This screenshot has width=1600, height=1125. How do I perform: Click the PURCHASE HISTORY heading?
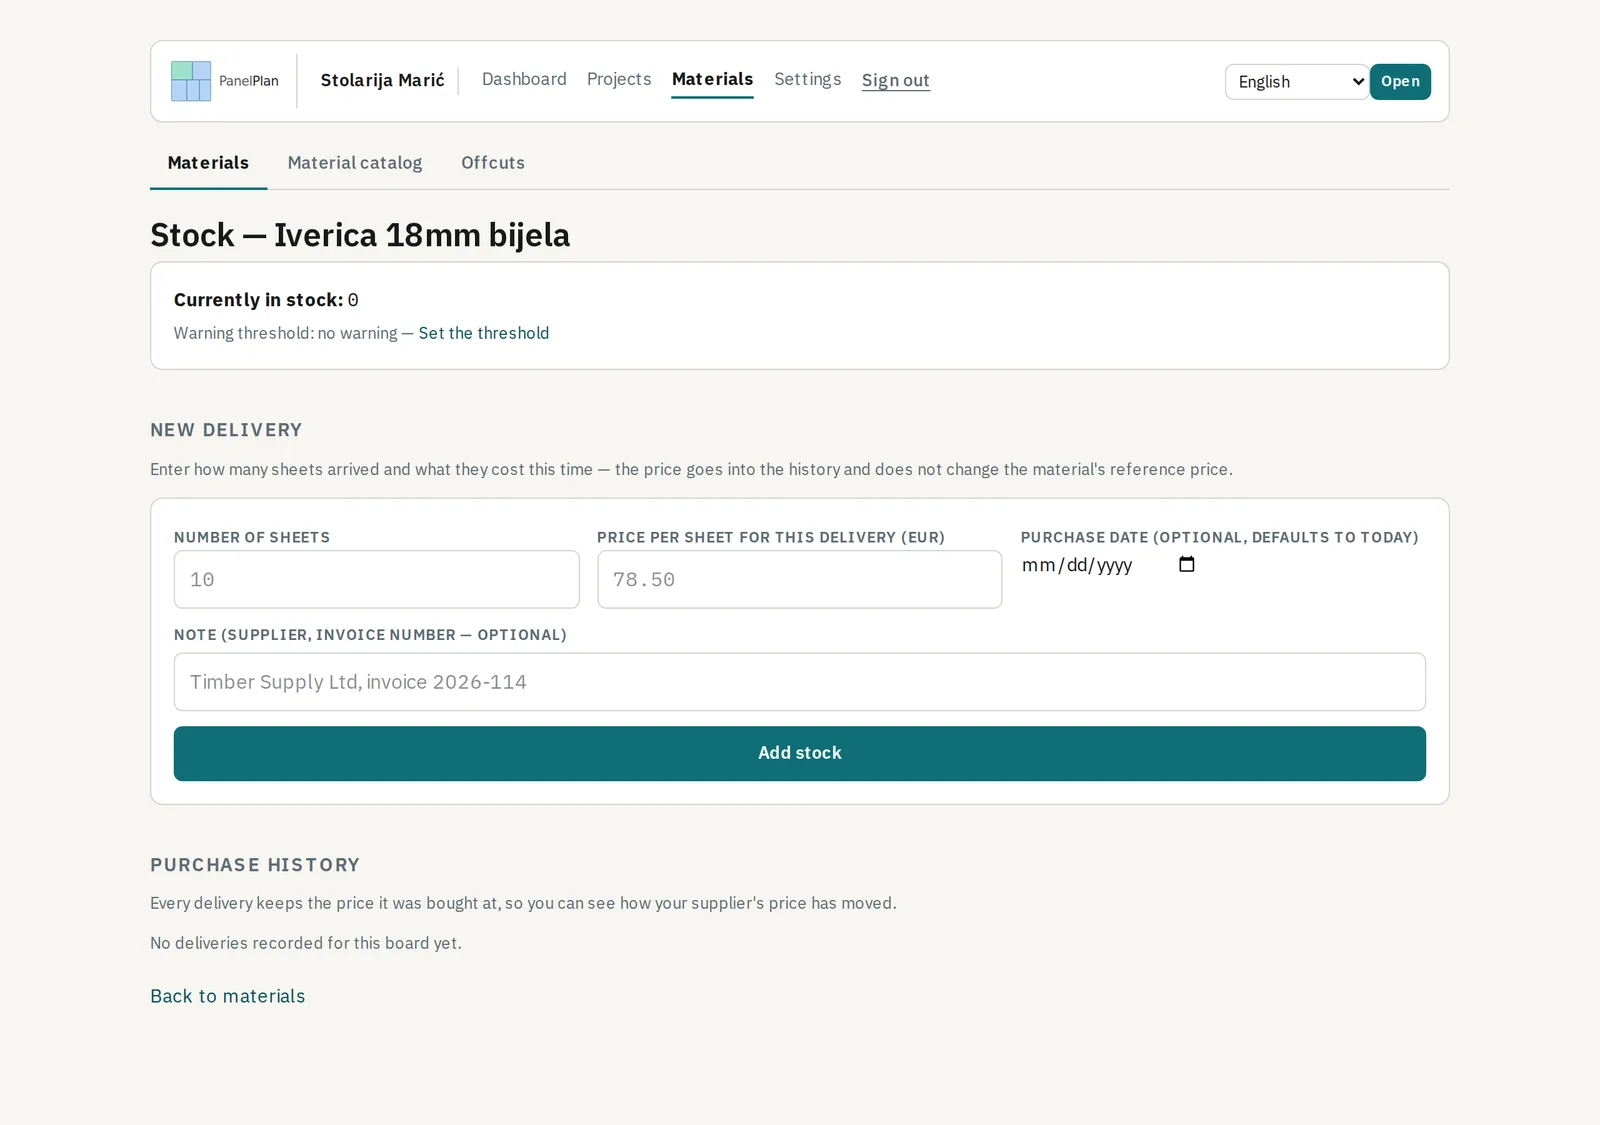[x=255, y=865]
